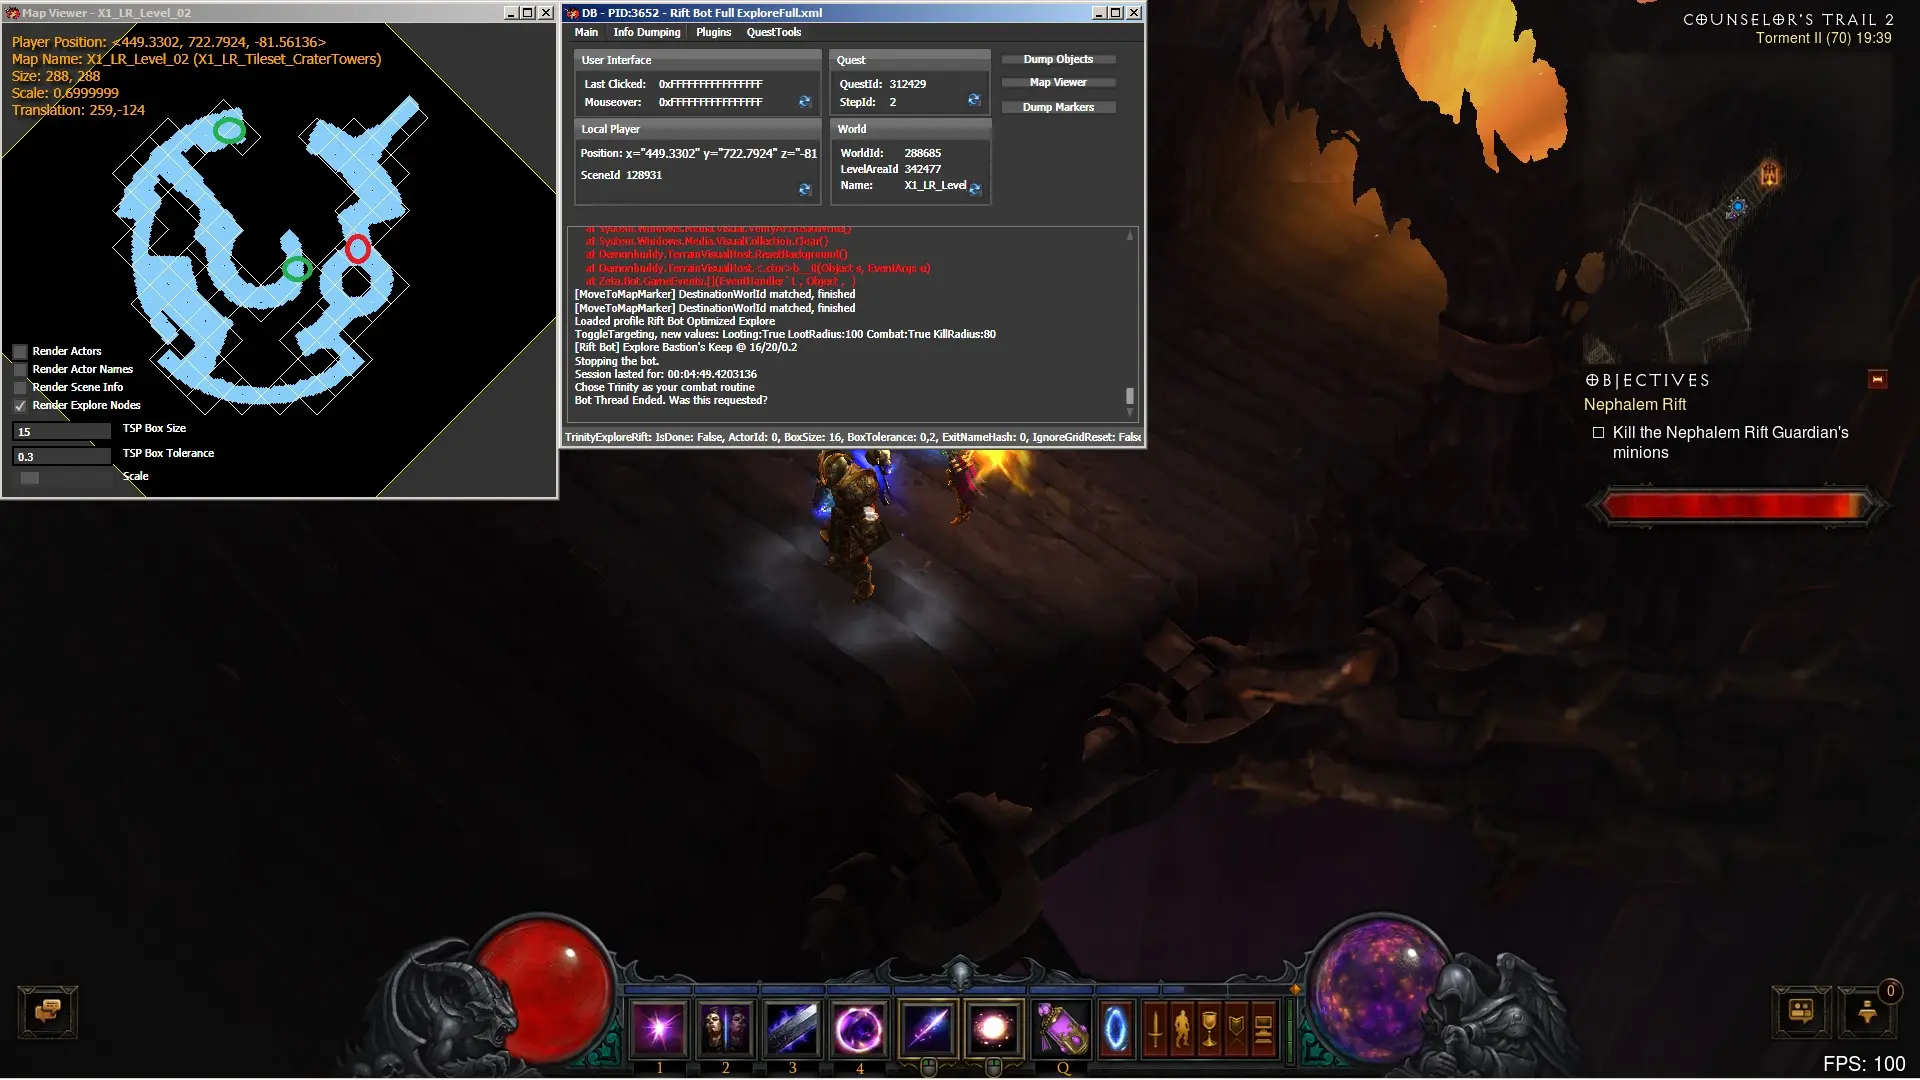The width and height of the screenshot is (1920, 1080).
Task: Click the health potion Q slot
Action: coord(1061,1030)
